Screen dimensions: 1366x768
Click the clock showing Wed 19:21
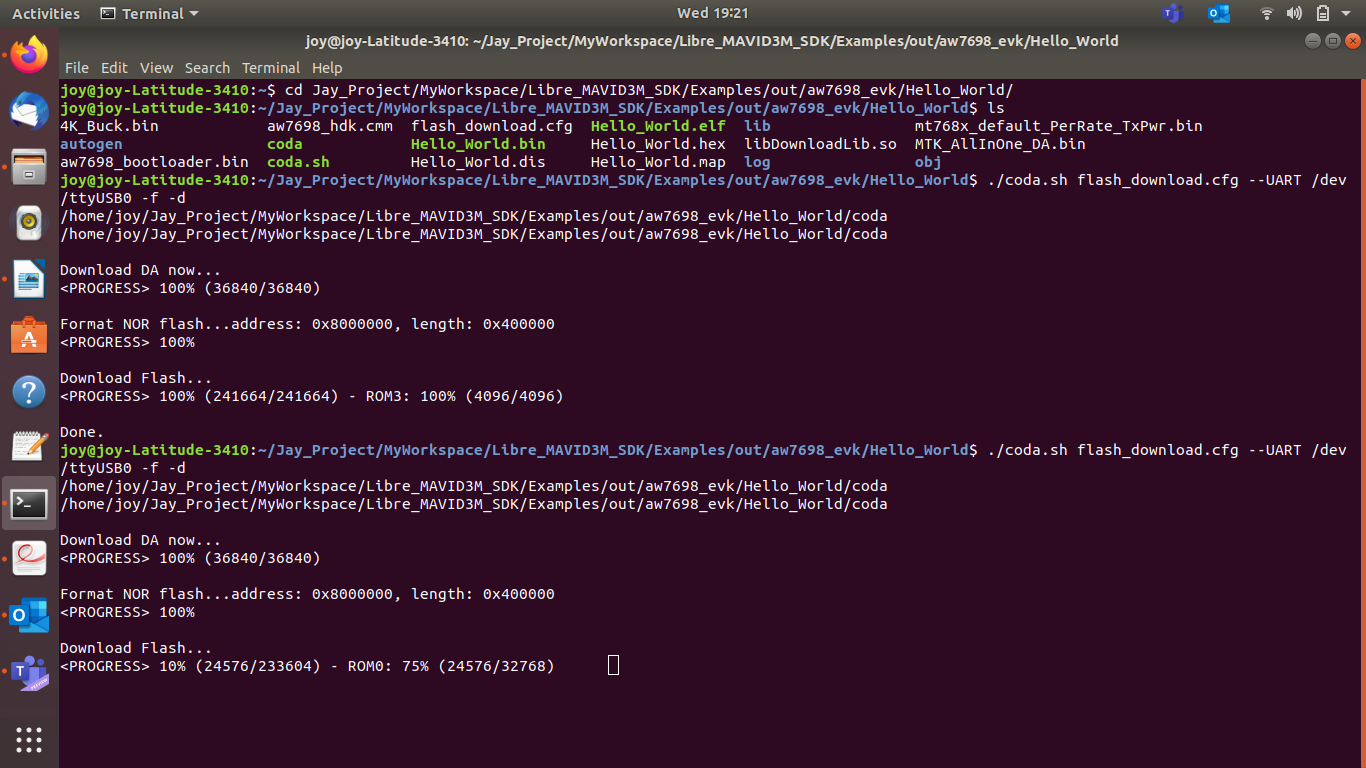tap(712, 14)
